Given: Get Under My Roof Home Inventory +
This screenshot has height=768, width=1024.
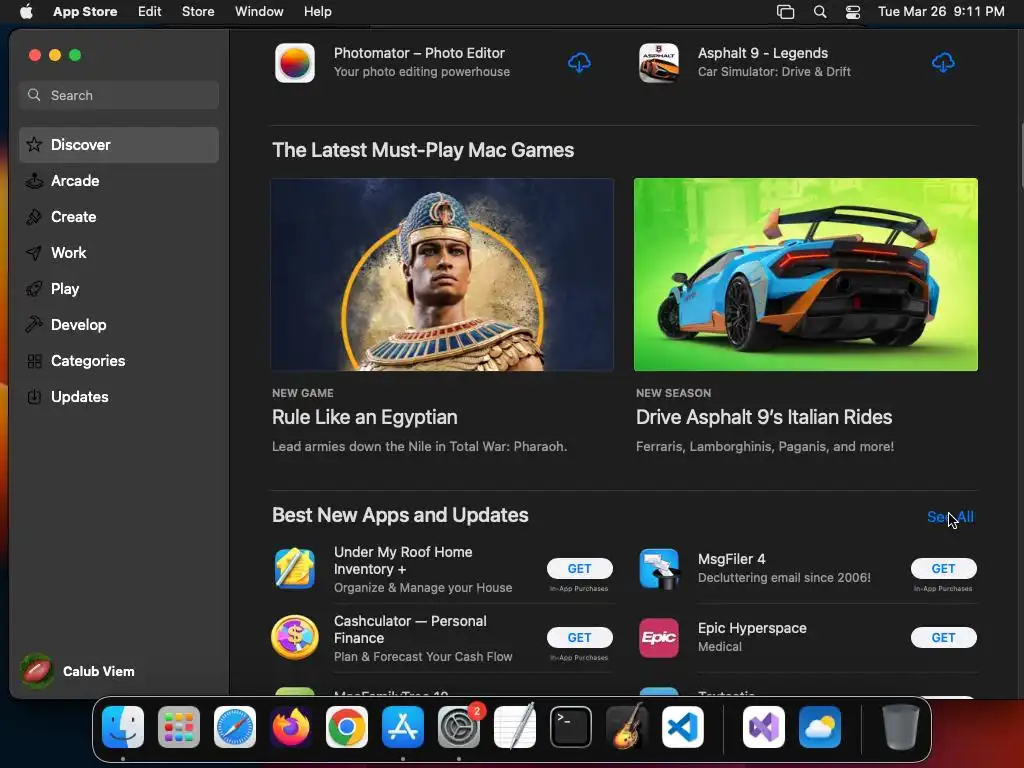Looking at the screenshot, I should [x=579, y=569].
